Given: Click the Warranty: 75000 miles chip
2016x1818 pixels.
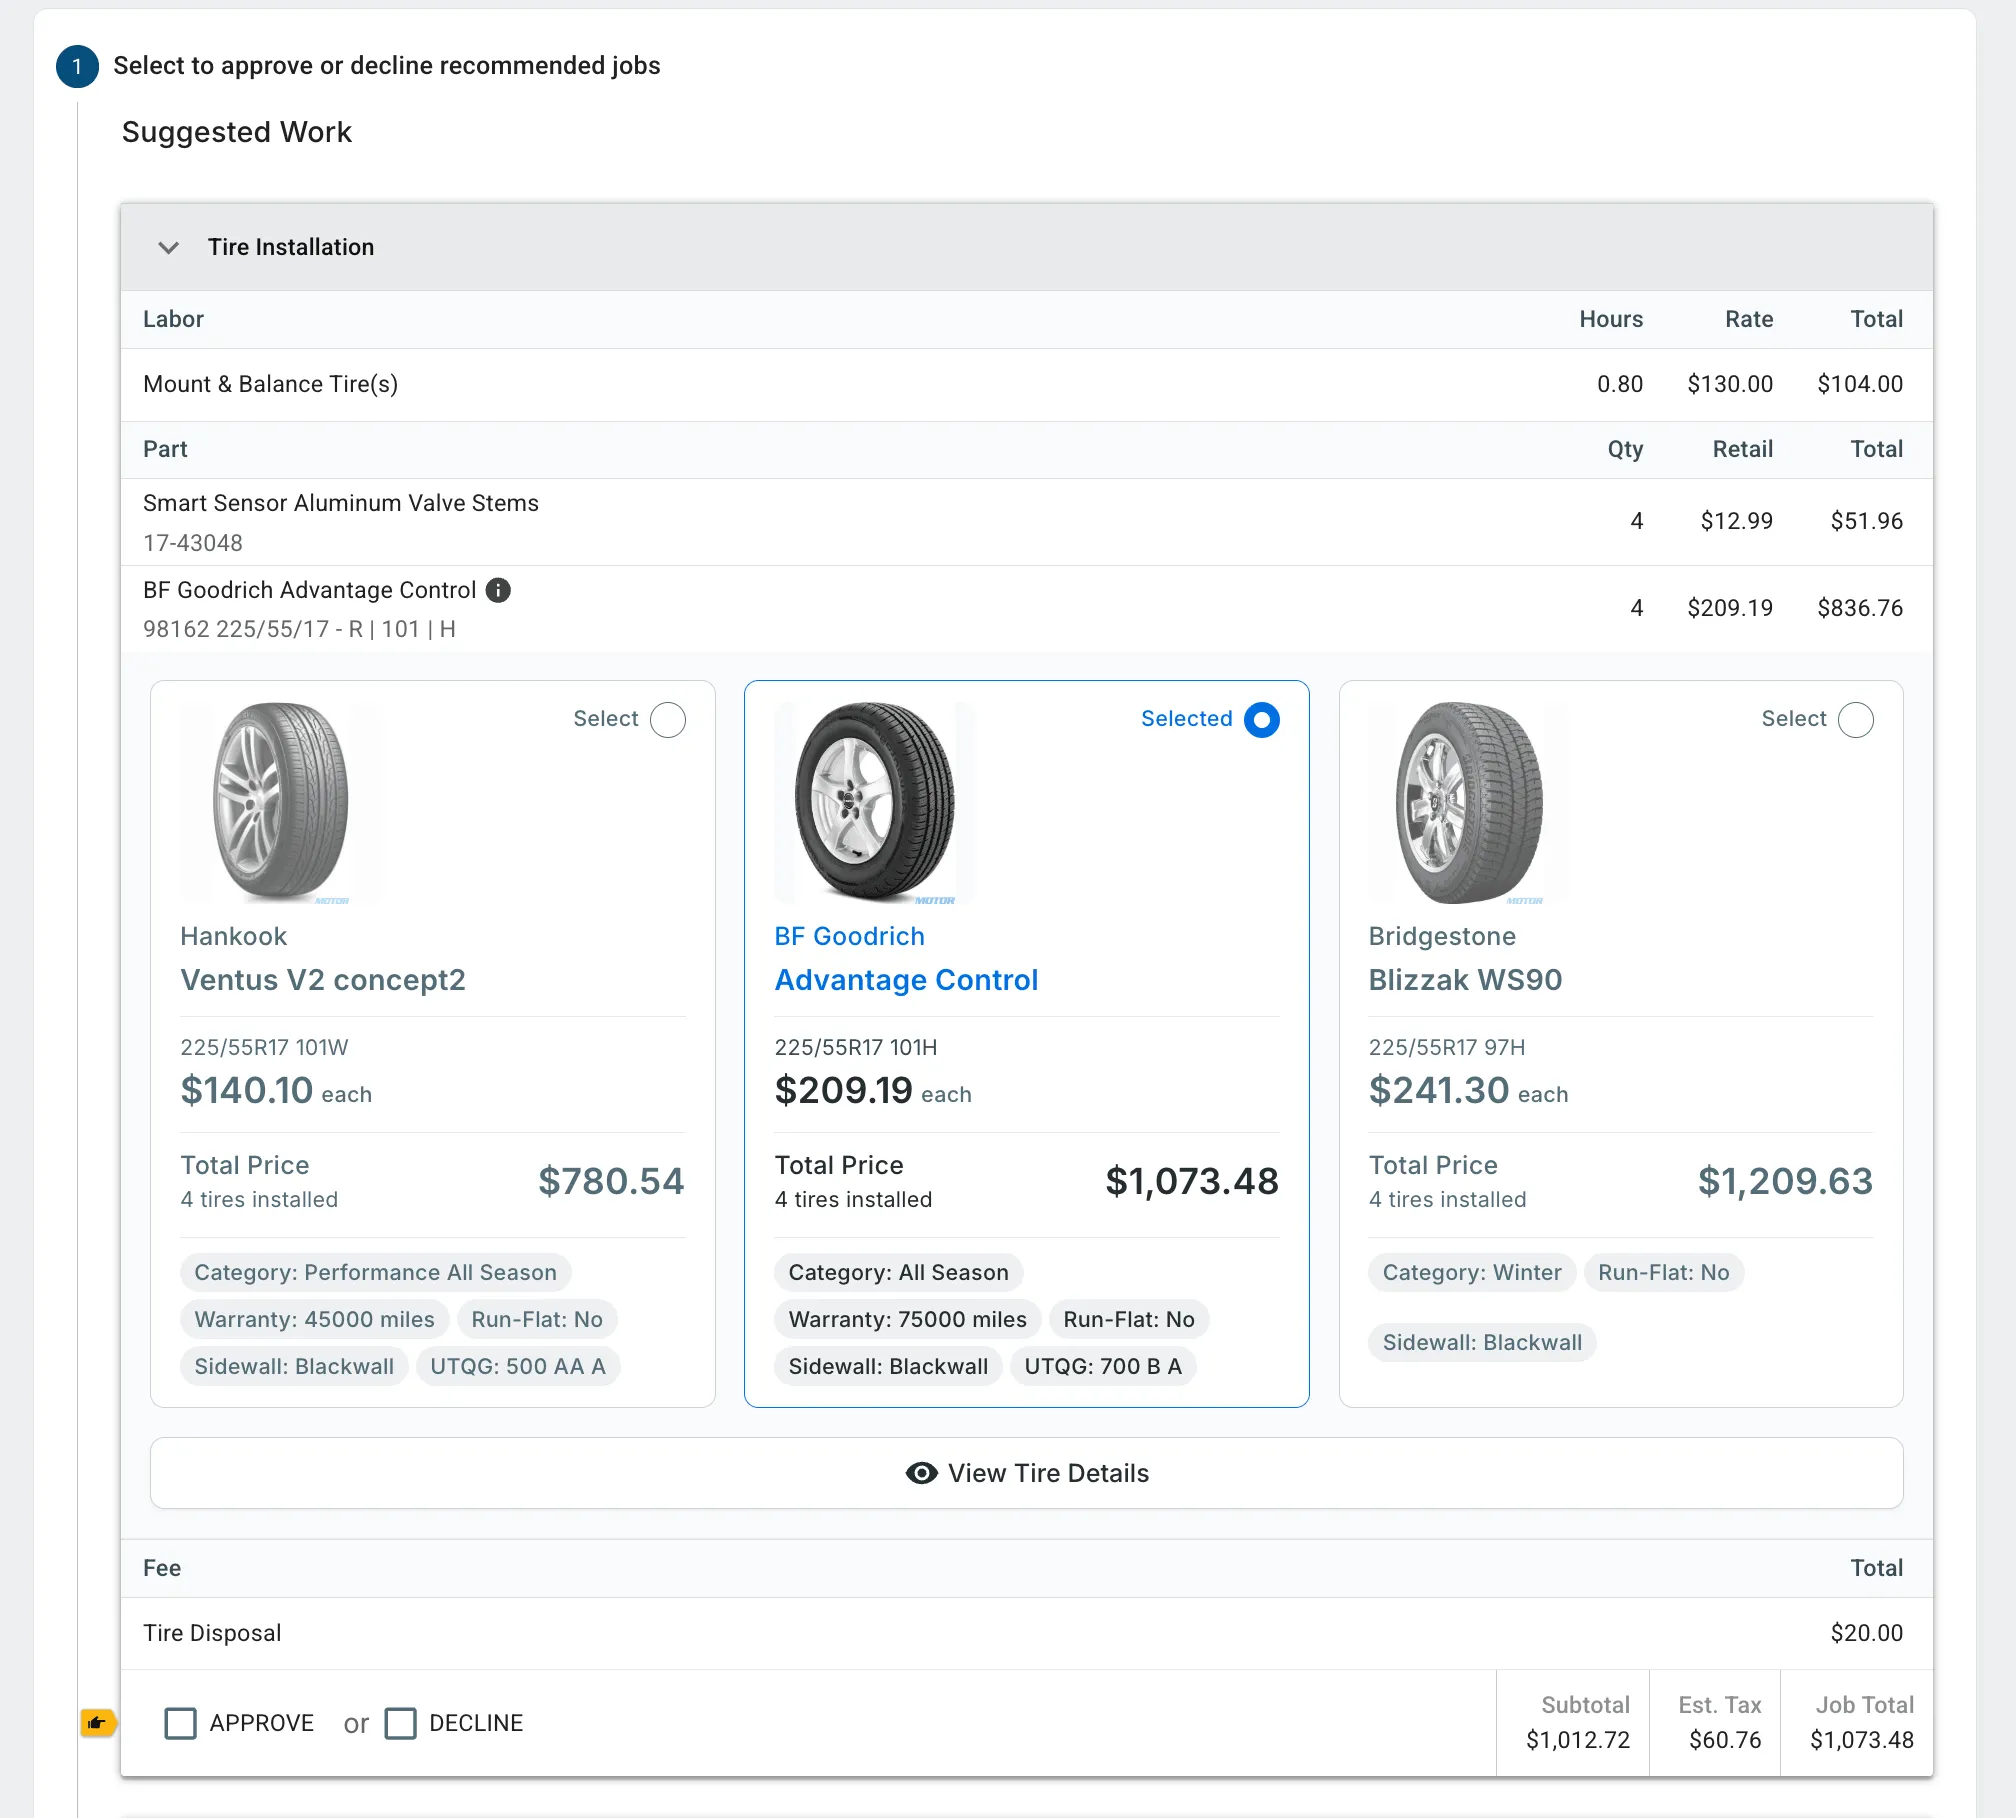Looking at the screenshot, I should coord(908,1319).
